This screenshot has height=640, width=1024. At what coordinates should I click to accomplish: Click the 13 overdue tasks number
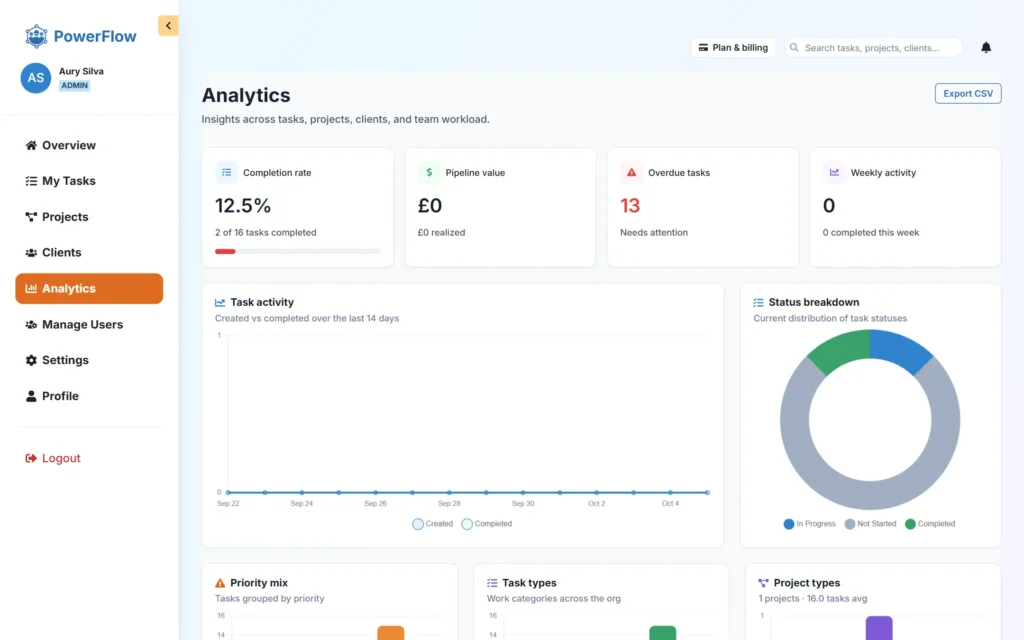pos(630,206)
